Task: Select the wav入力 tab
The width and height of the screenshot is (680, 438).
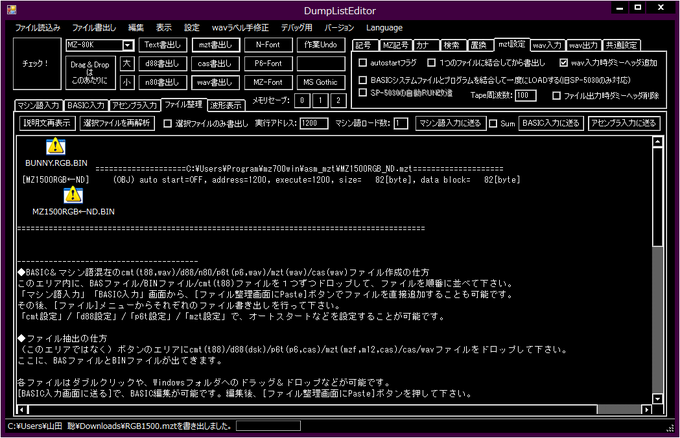Action: coord(548,45)
